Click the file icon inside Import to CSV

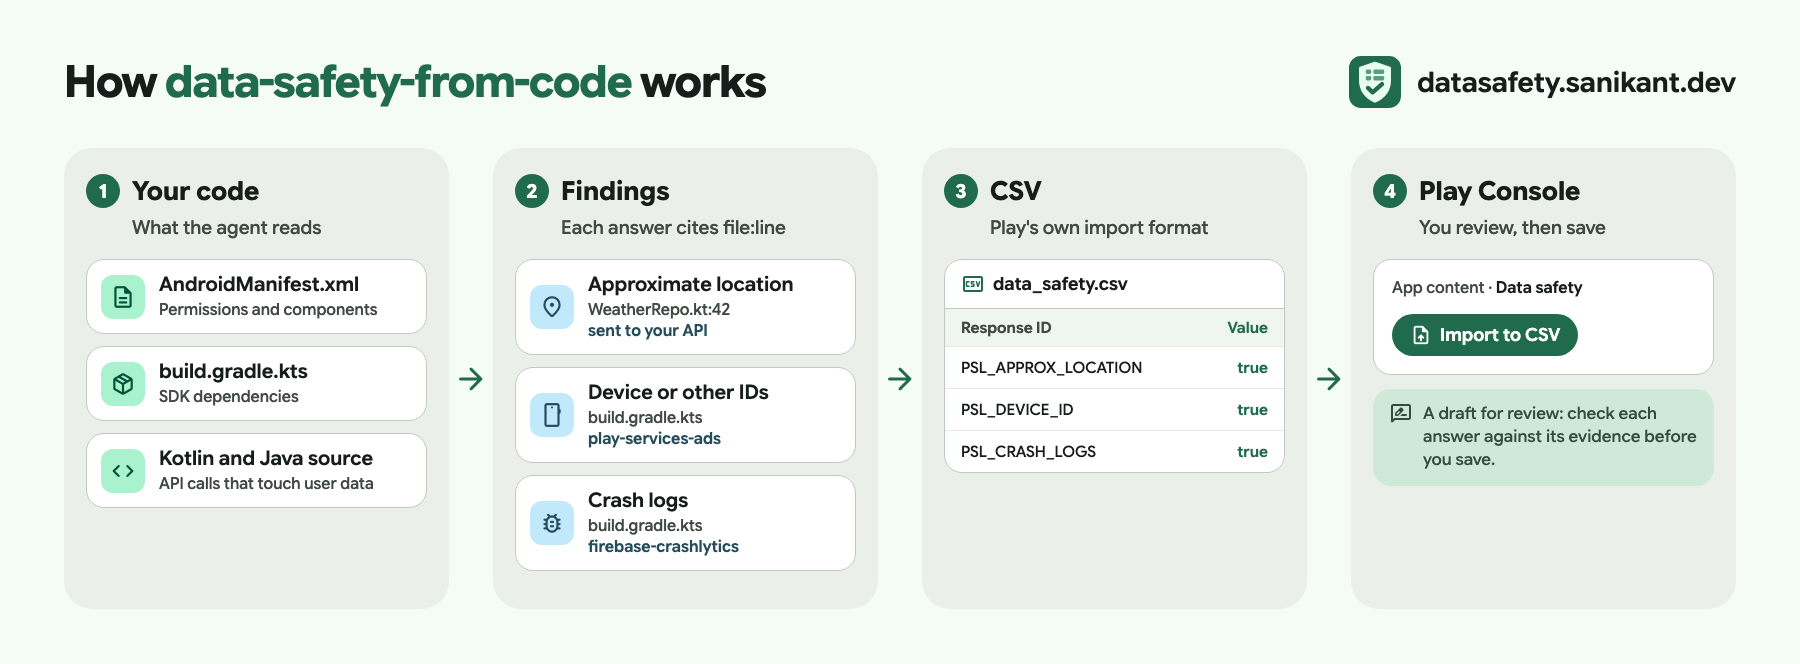pyautogui.click(x=1421, y=335)
